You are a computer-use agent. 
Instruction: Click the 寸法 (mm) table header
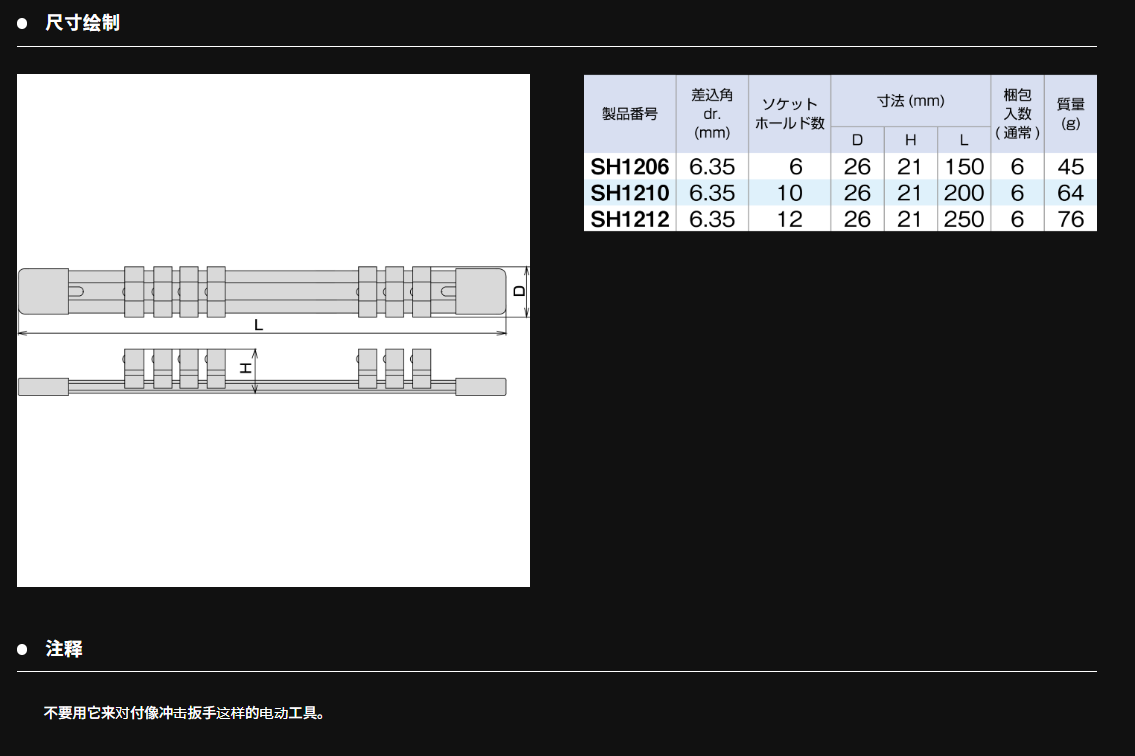click(910, 101)
